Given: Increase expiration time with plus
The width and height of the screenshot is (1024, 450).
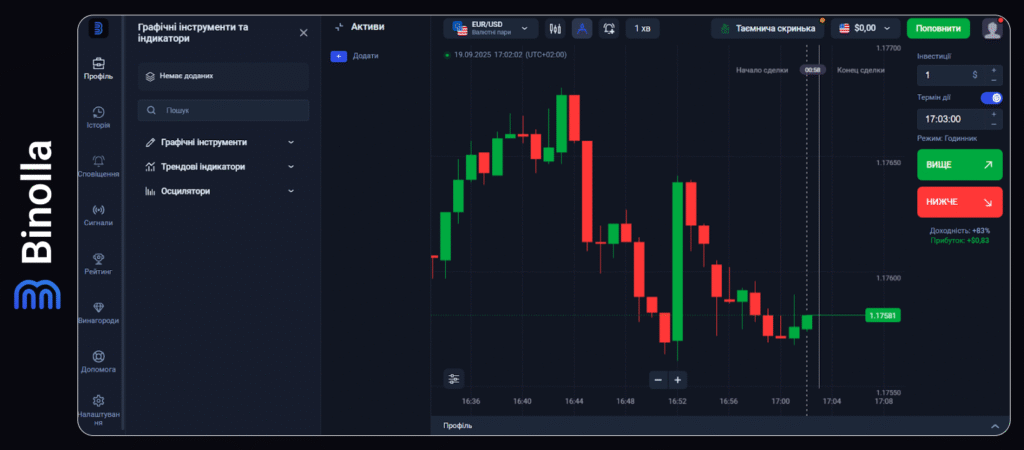Looking at the screenshot, I should pyautogui.click(x=993, y=114).
